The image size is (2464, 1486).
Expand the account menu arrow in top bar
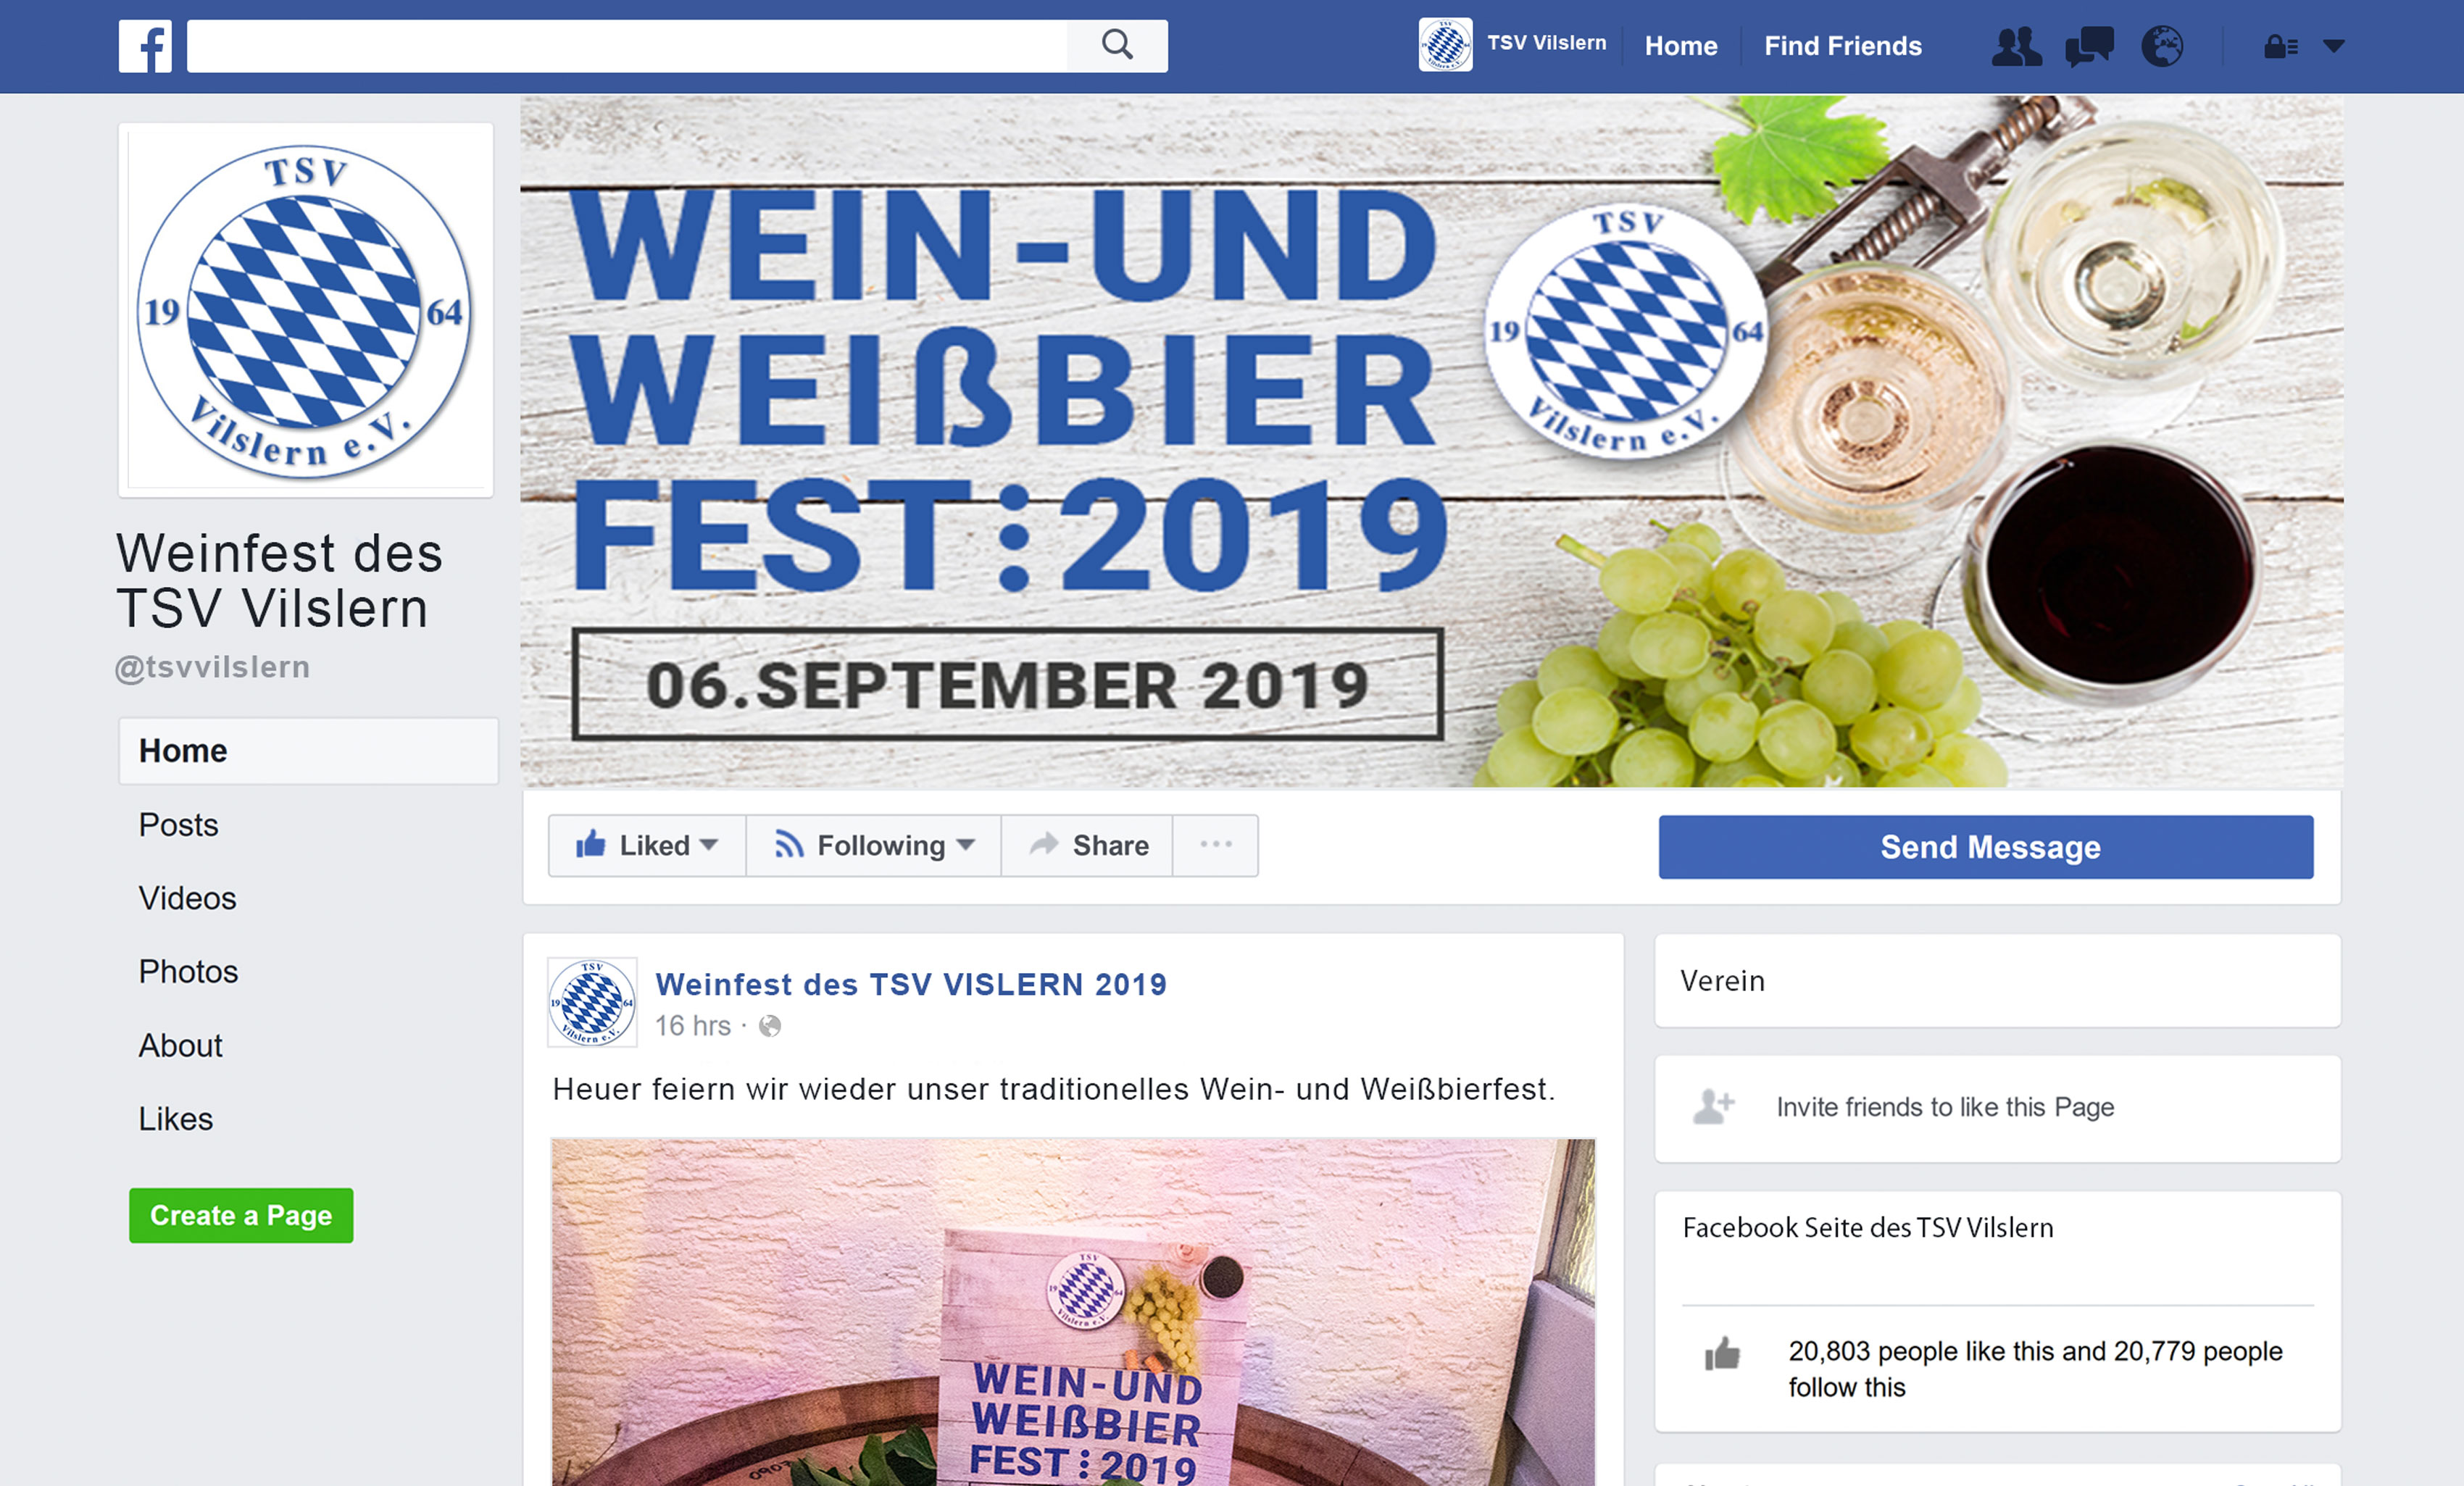2334,46
